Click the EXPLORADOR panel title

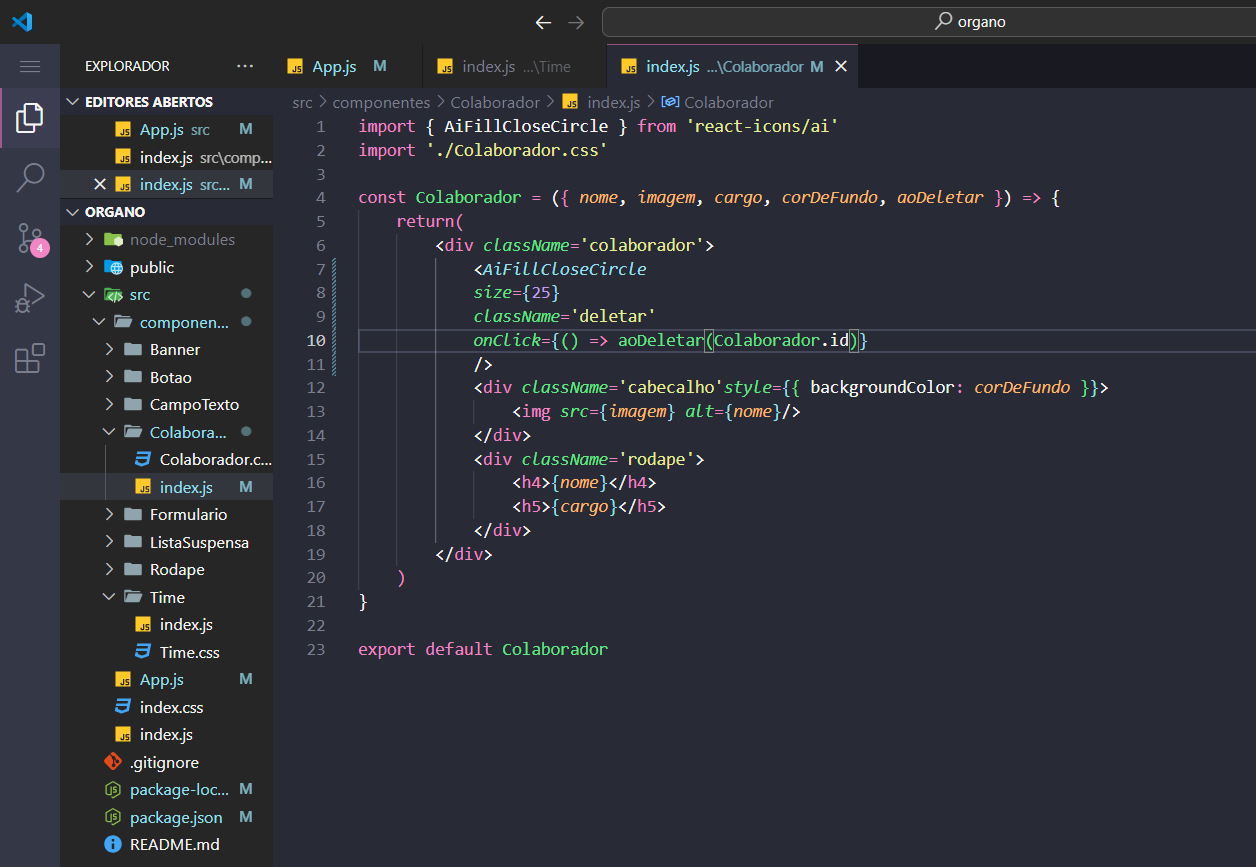pyautogui.click(x=127, y=66)
